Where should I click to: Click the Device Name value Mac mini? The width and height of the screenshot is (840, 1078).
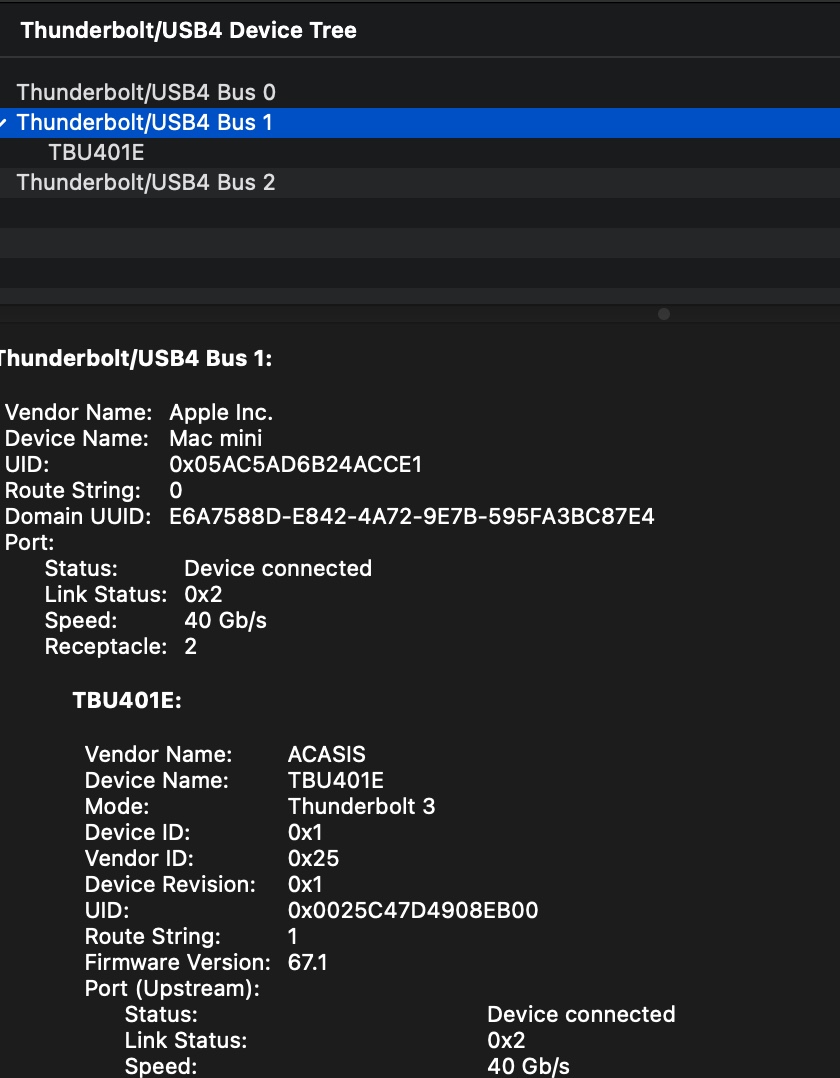[x=215, y=439]
